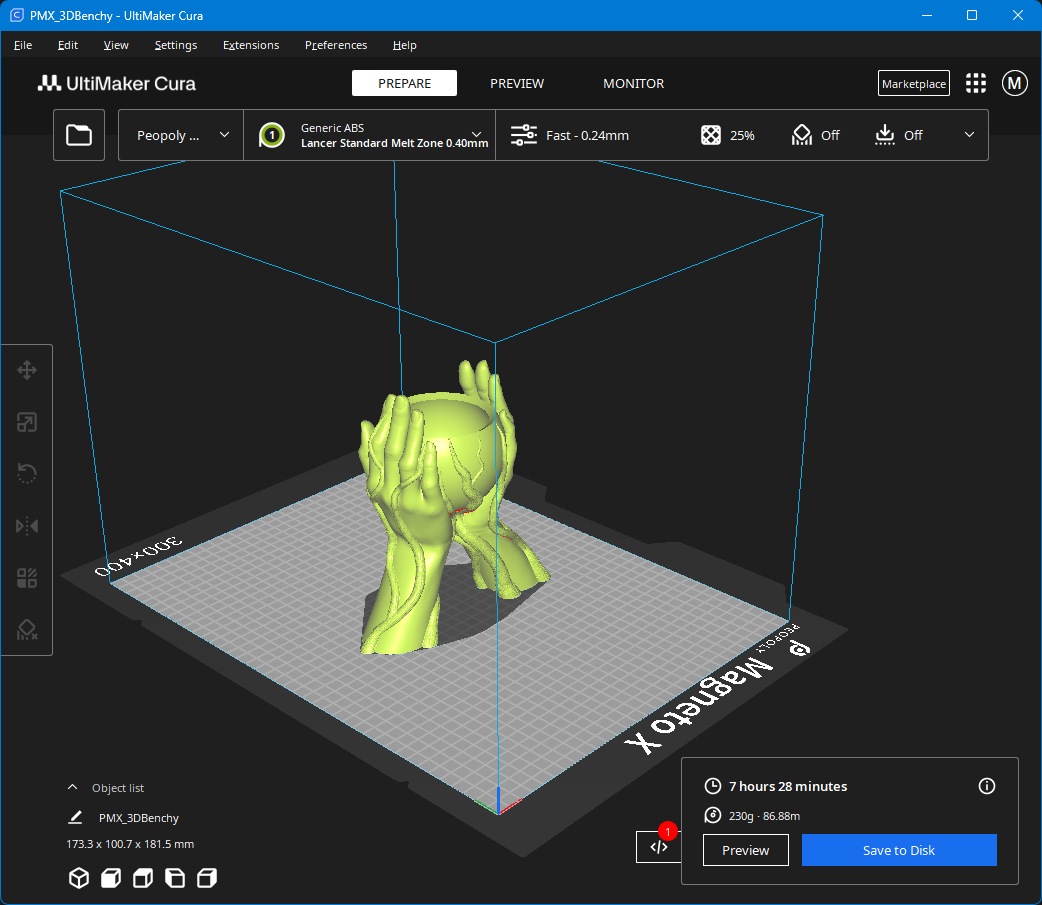Viewport: 1042px width, 905px height.
Task: Open the Peopoly printer selection dropdown
Action: (x=179, y=135)
